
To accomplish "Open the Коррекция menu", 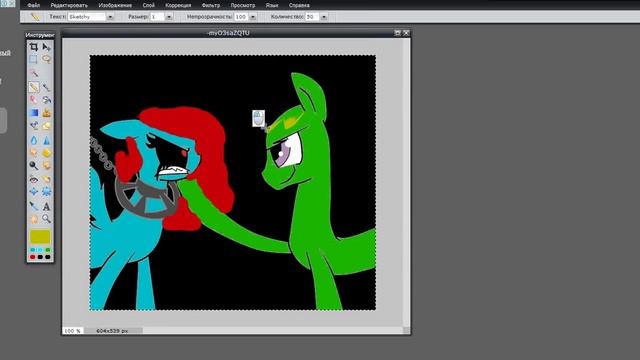I will 178,5.
